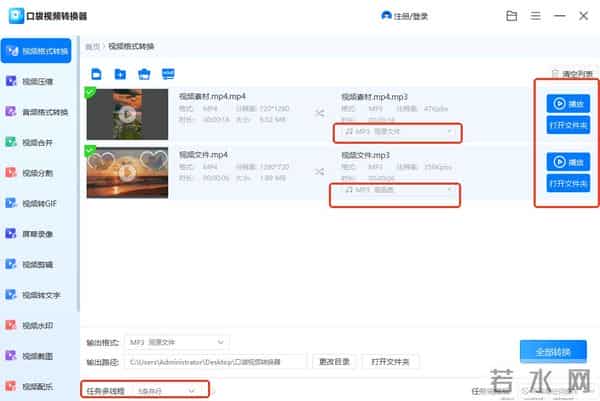Open folder for 视频素材.mp4.mp3 row
600x401 pixels.
pos(568,125)
